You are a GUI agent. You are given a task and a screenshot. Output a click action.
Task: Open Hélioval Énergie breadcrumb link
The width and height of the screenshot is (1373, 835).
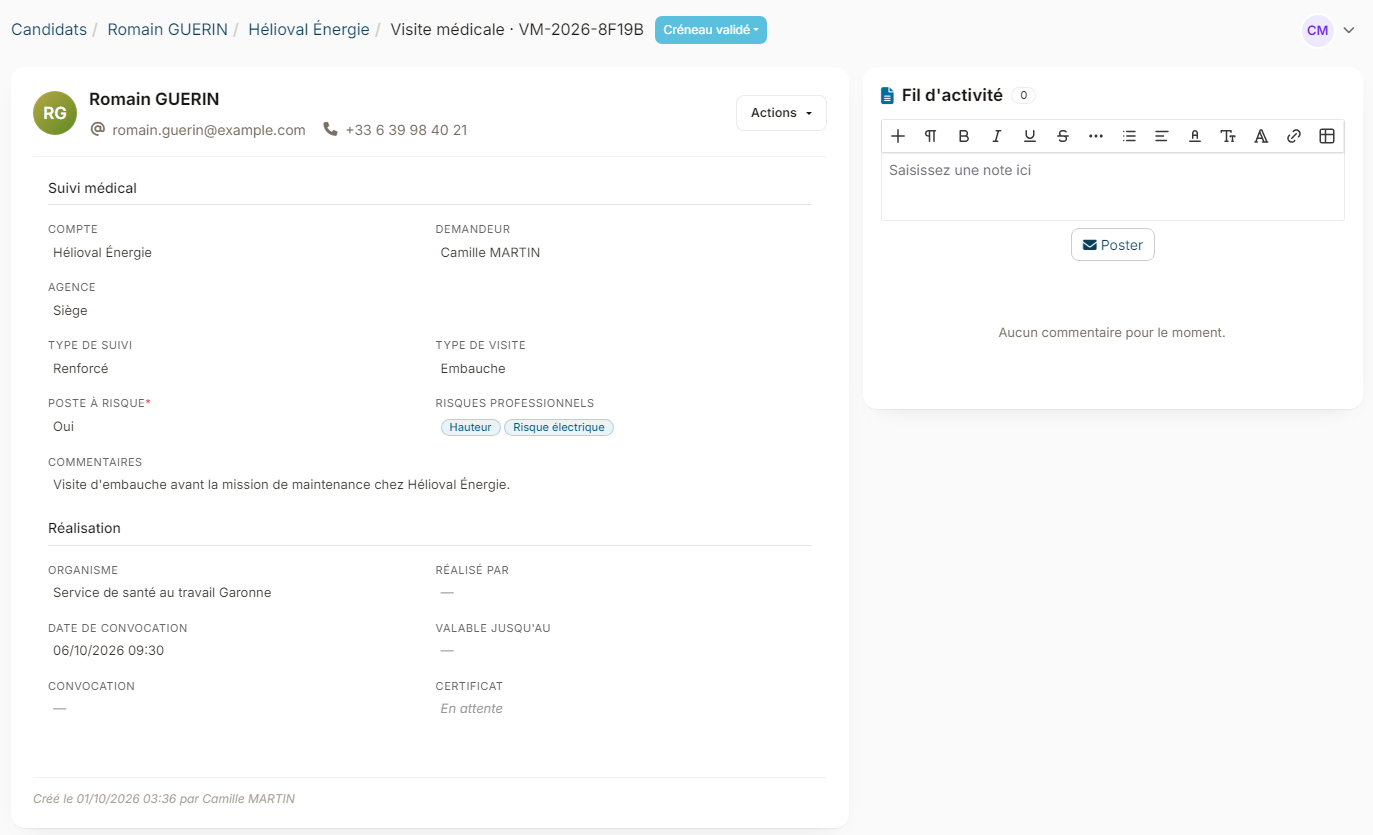click(x=309, y=29)
